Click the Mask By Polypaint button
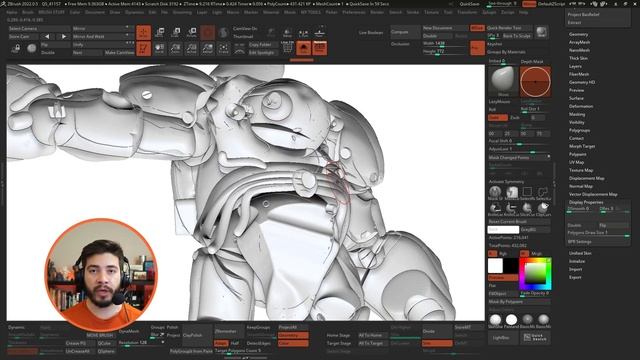 (x=519, y=302)
